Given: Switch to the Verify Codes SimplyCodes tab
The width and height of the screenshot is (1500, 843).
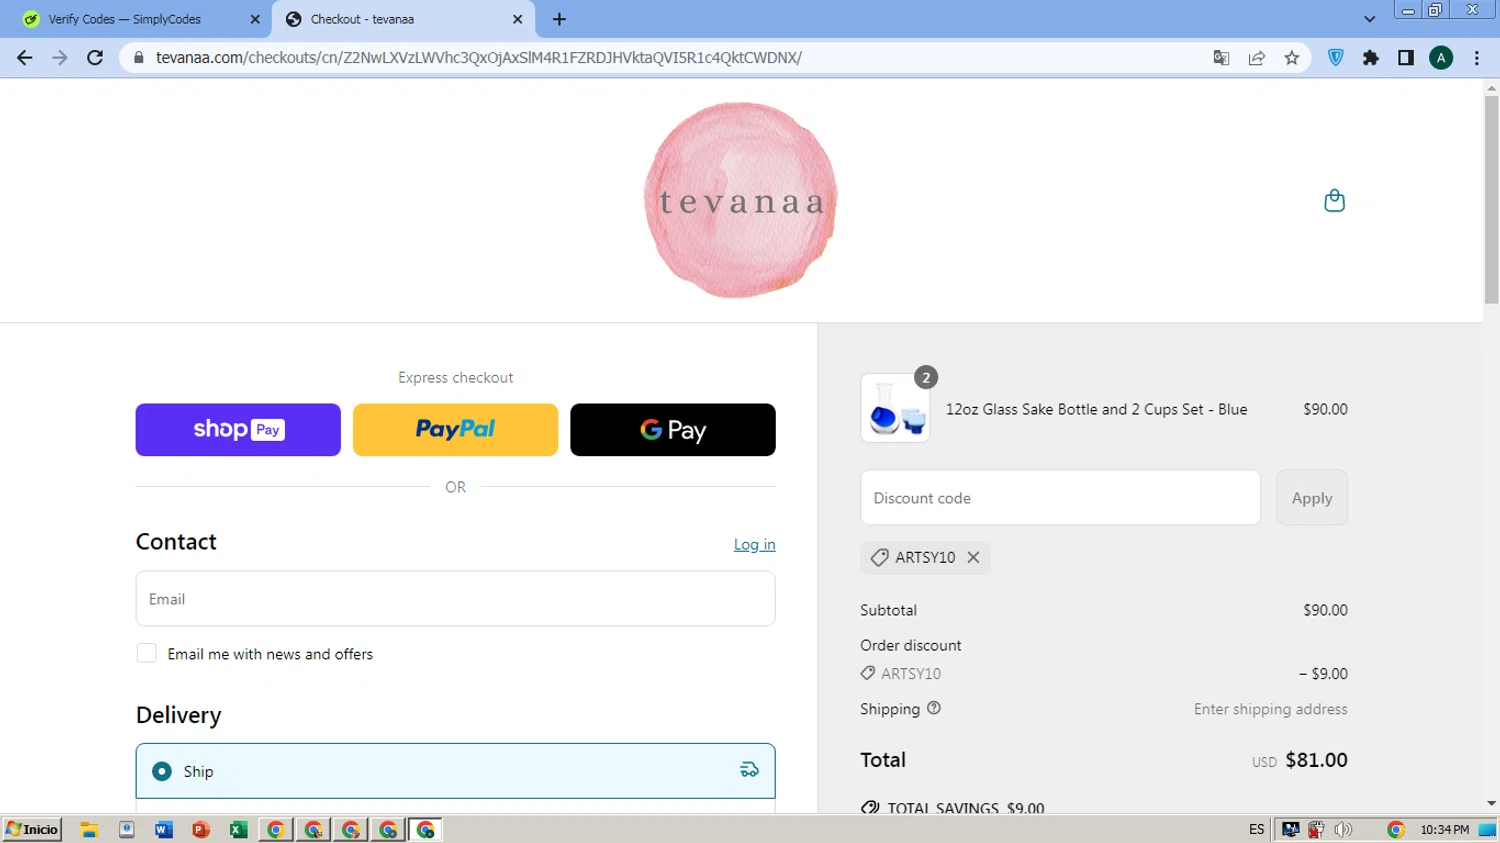Looking at the screenshot, I should click(x=125, y=19).
